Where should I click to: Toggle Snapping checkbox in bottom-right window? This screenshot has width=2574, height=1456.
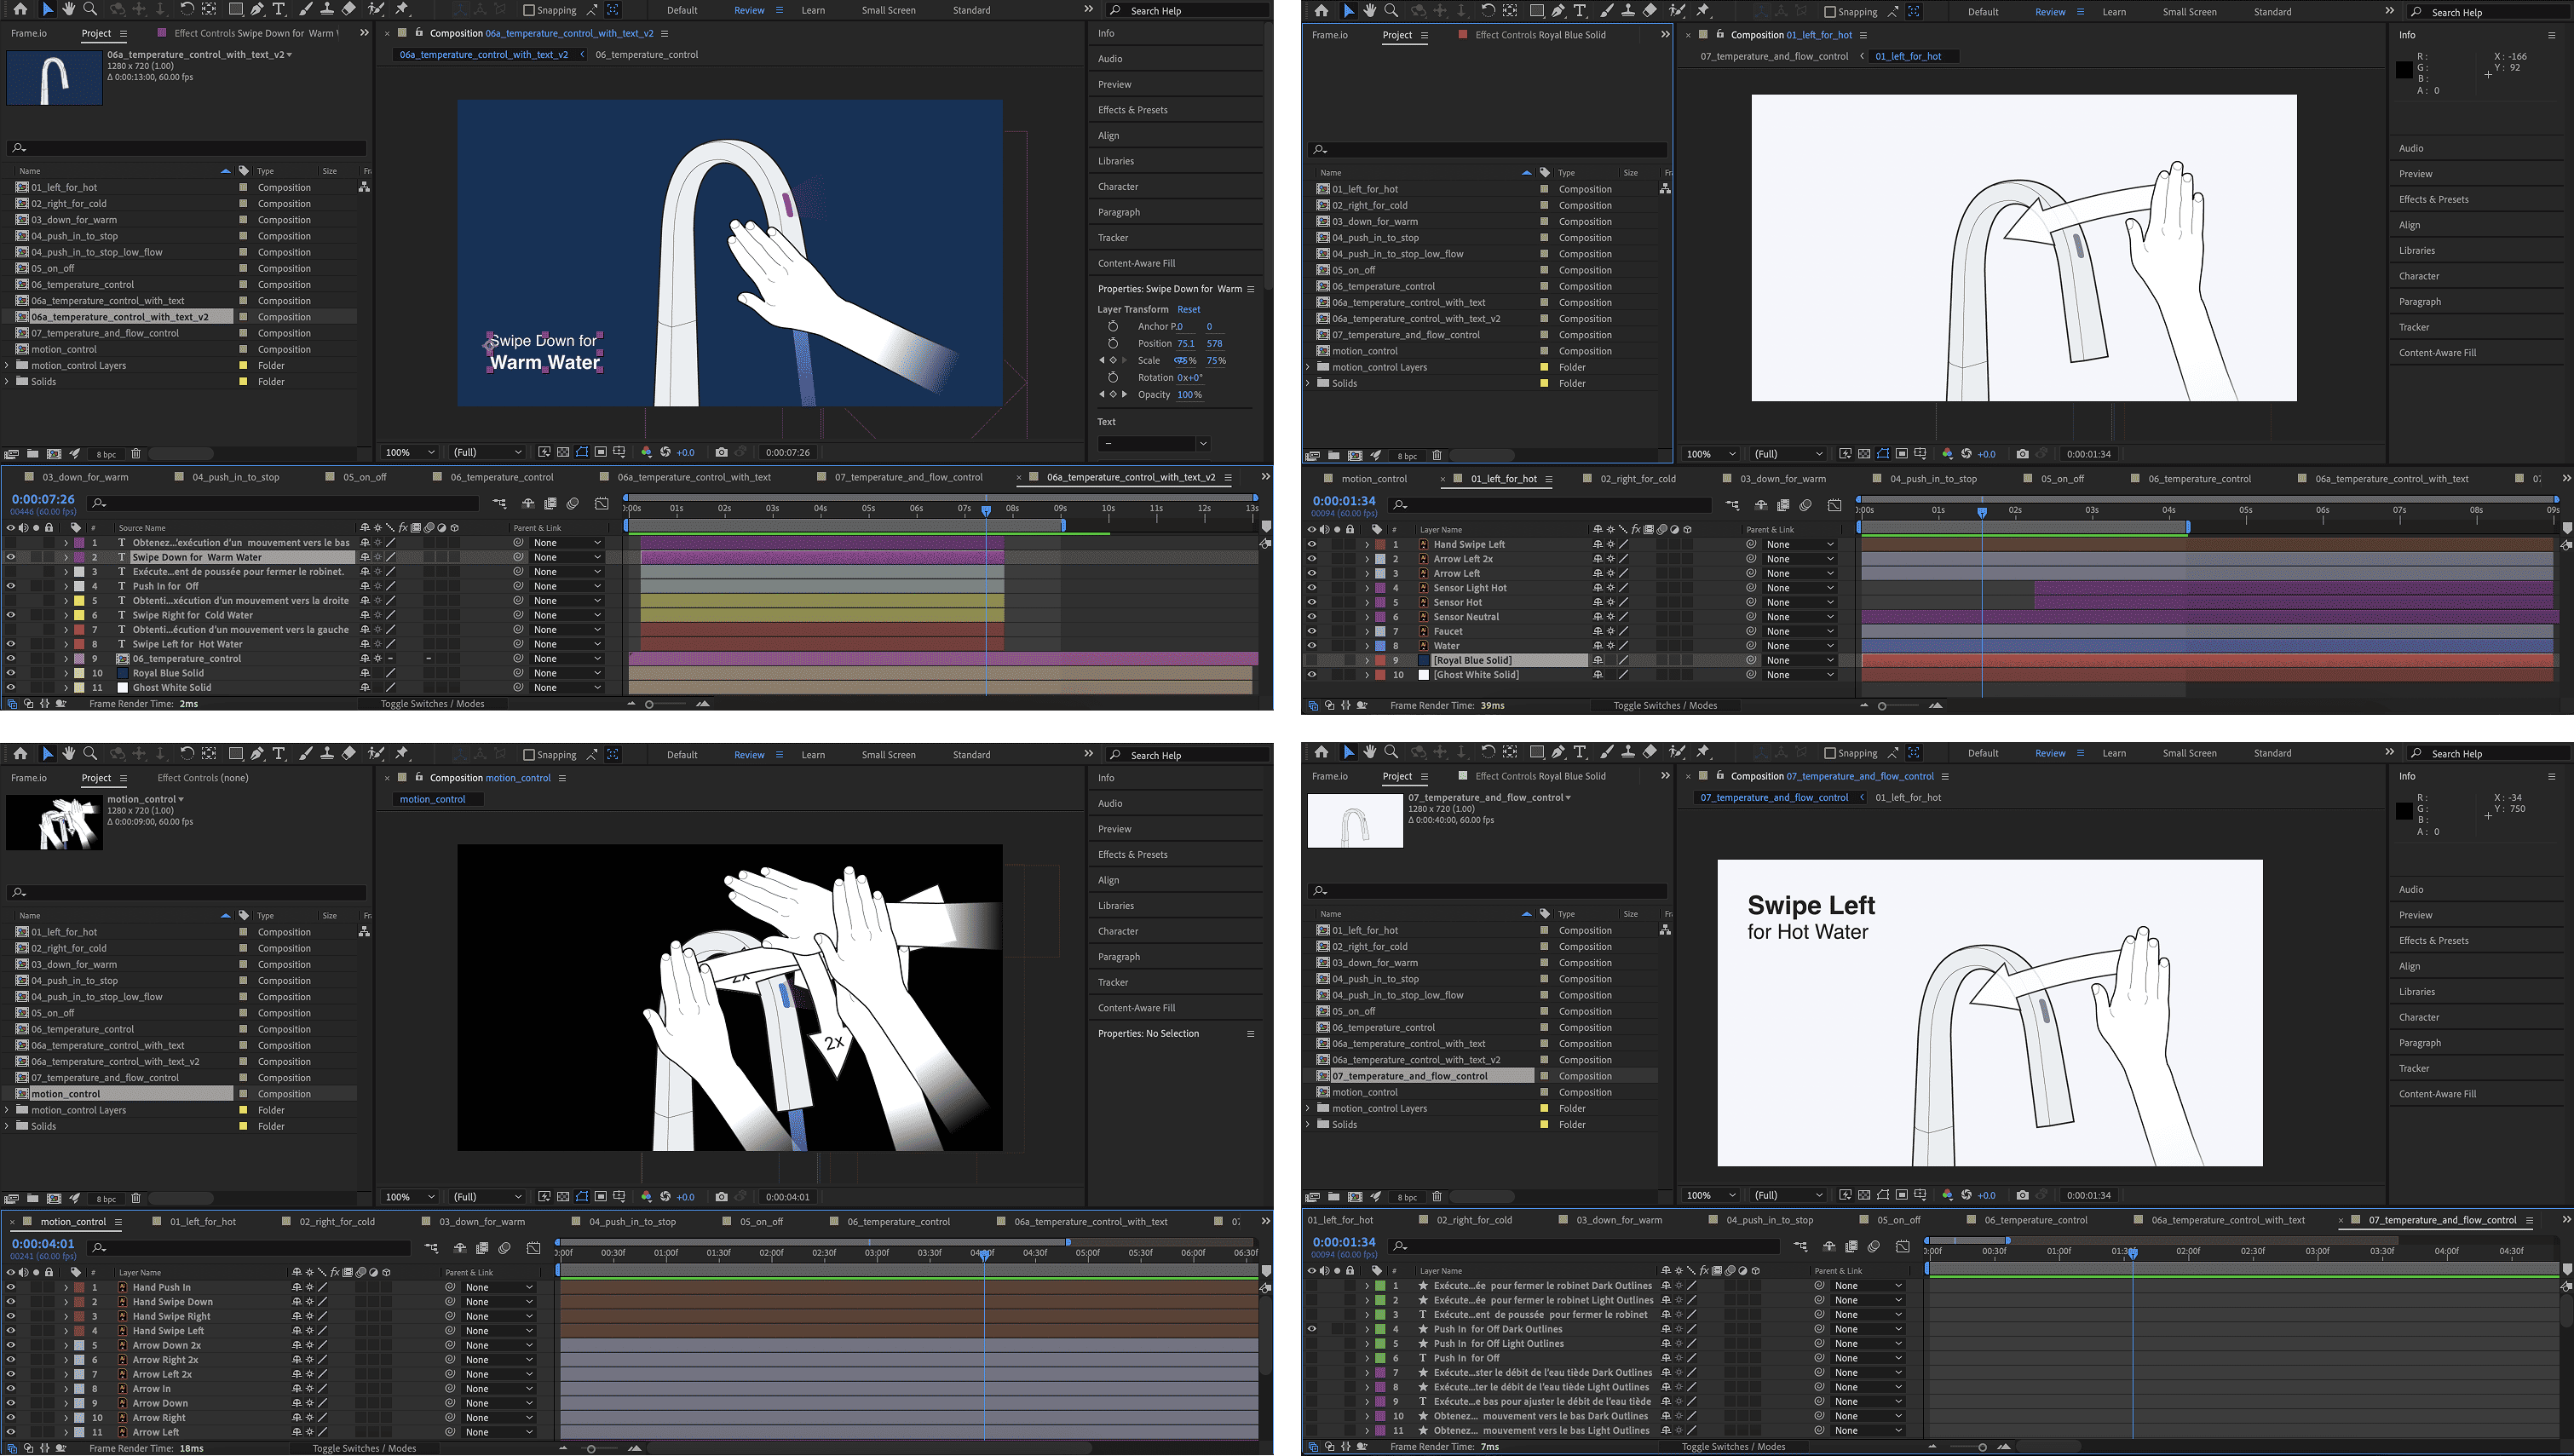pyautogui.click(x=1830, y=753)
